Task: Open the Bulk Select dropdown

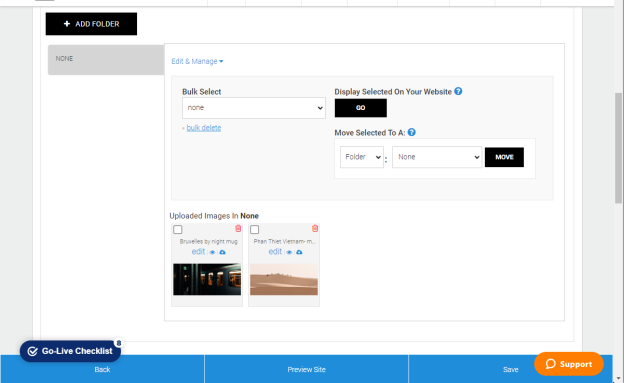Action: coord(254,108)
